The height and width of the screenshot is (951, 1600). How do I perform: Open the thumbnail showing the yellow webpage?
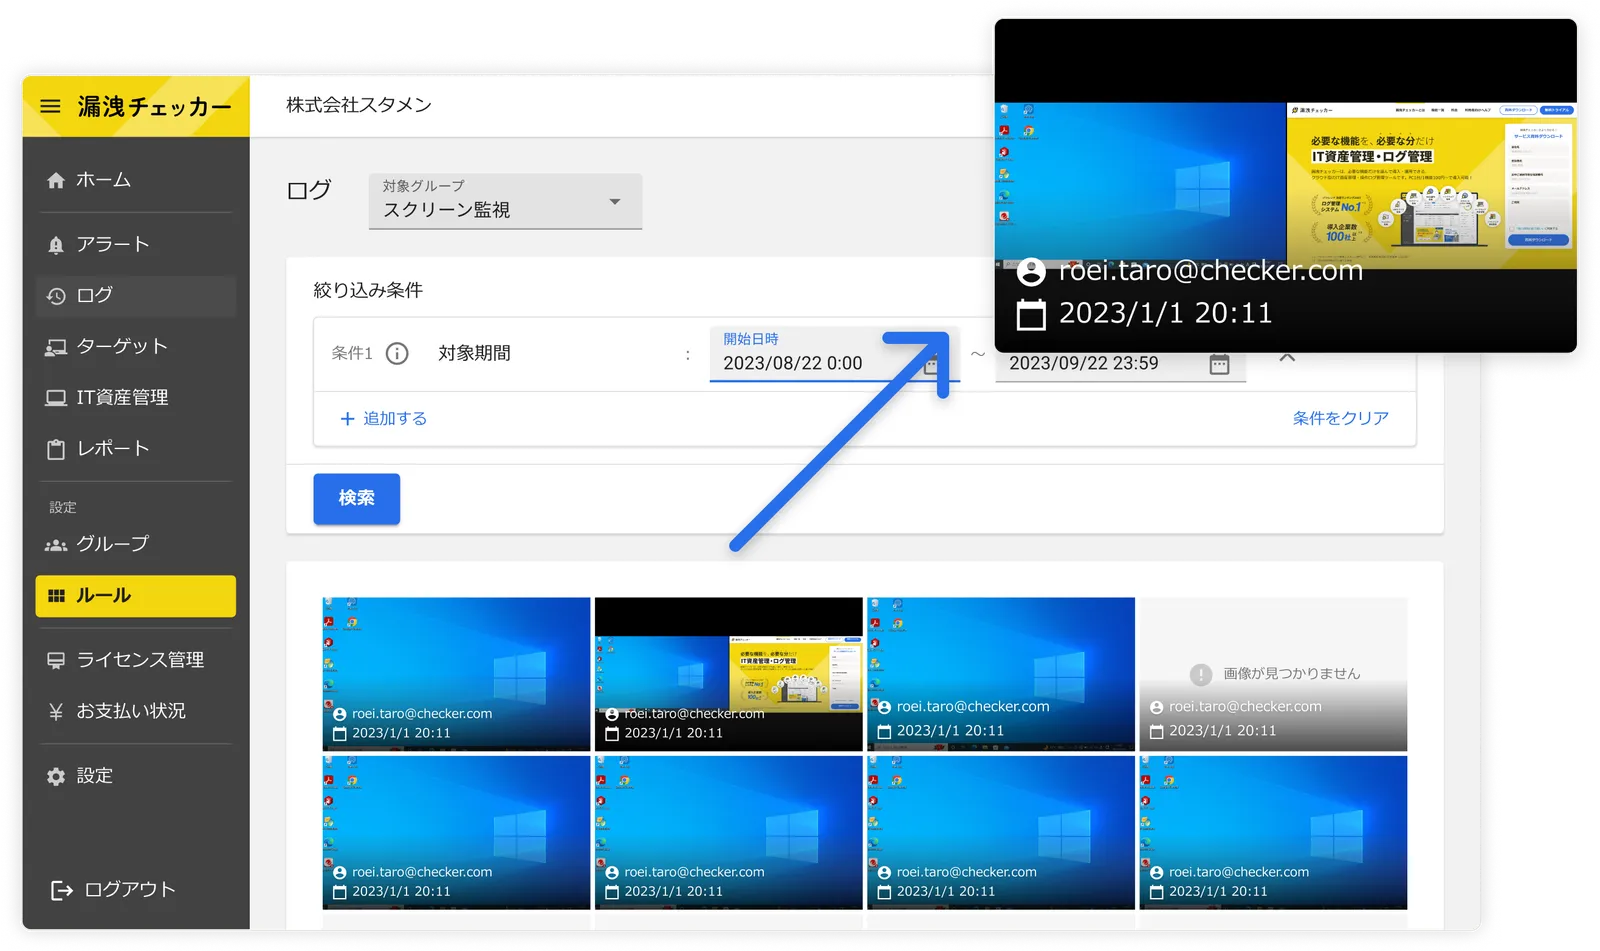[x=728, y=675]
